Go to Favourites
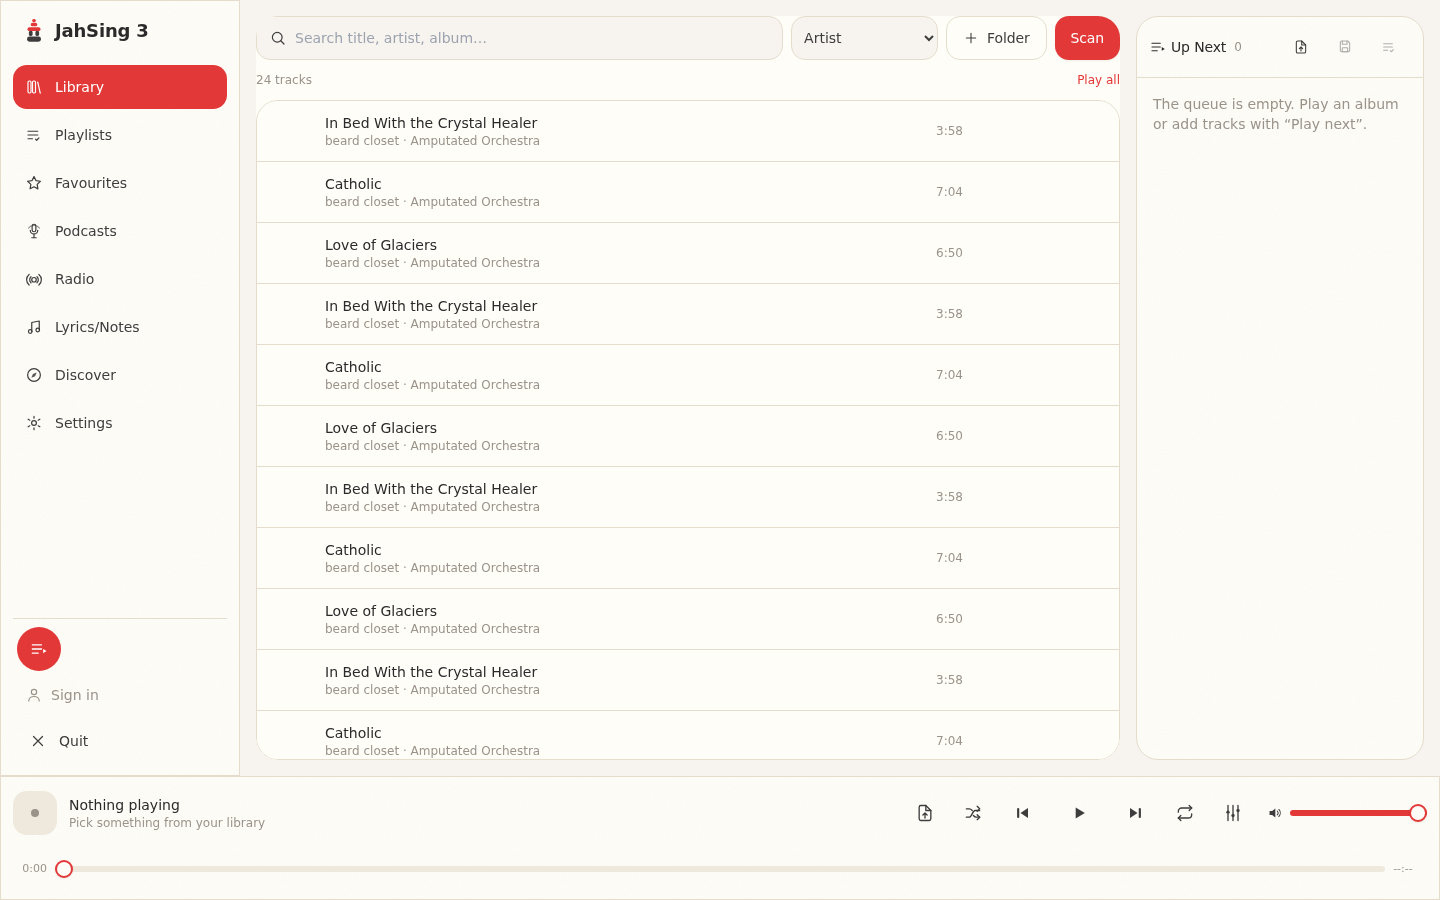1440x900 pixels. point(120,183)
